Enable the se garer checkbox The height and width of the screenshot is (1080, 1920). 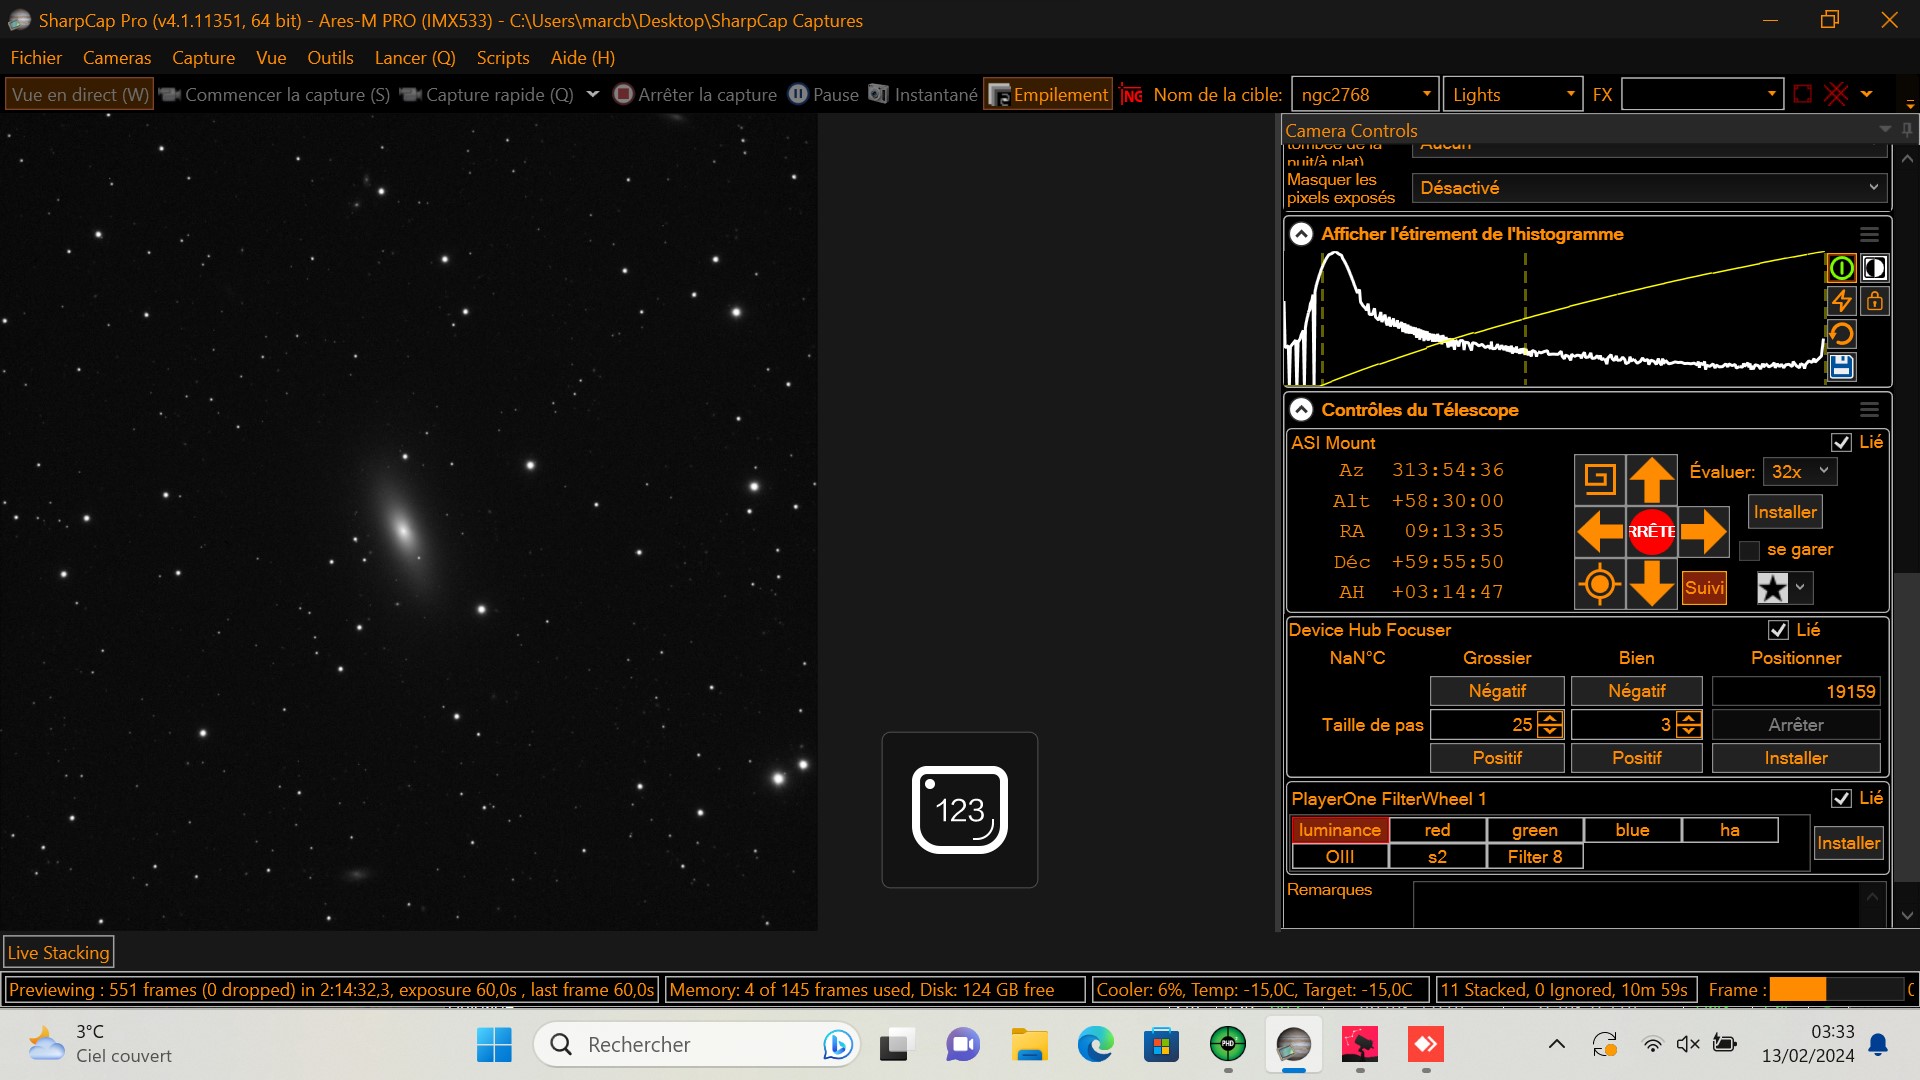pyautogui.click(x=1750, y=551)
